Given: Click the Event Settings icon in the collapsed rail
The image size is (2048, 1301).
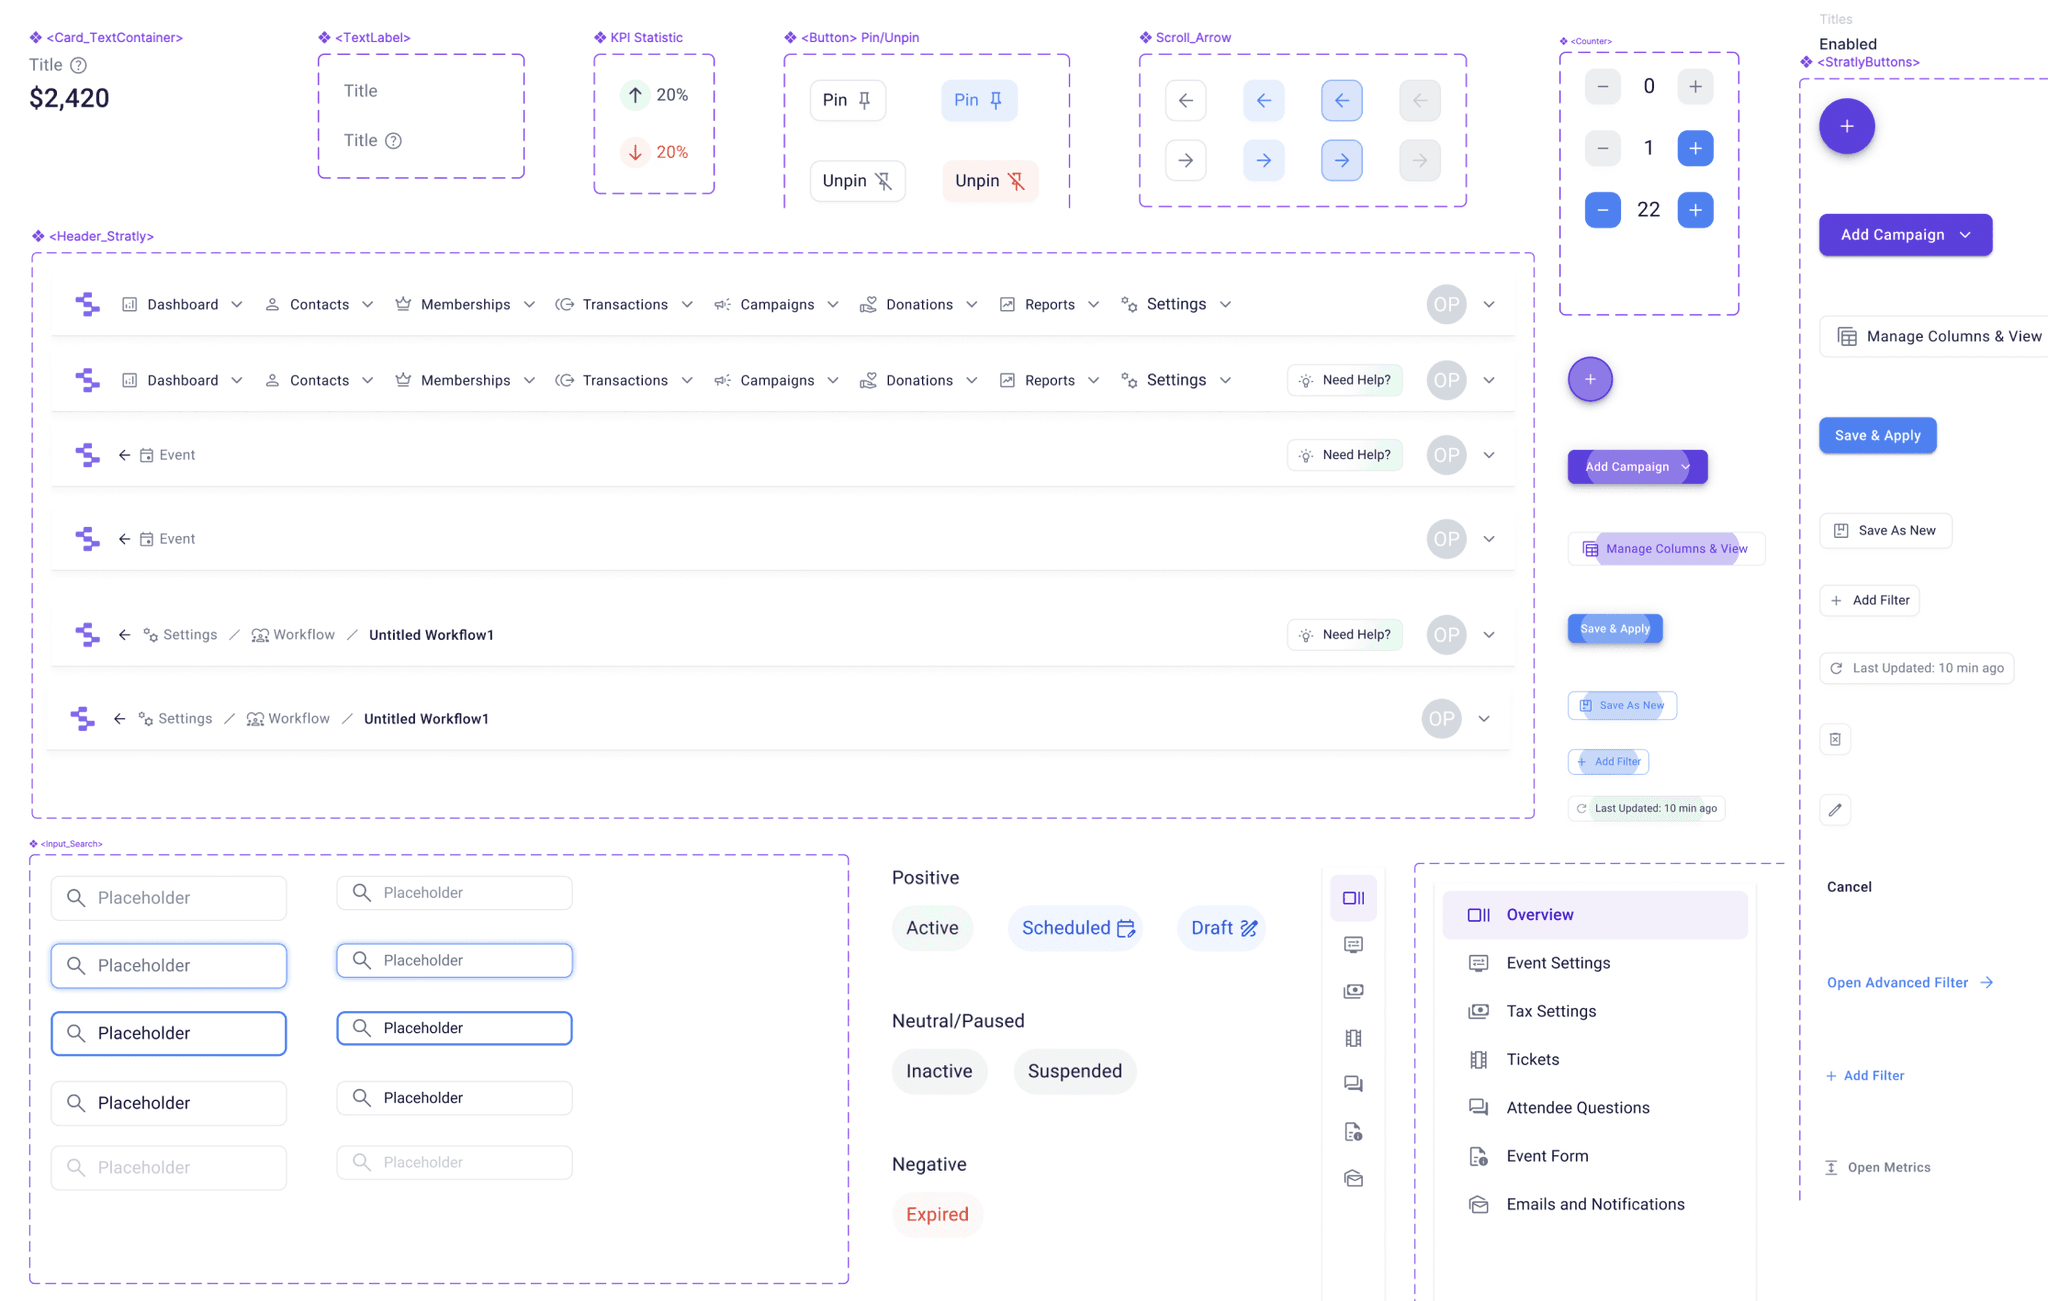Looking at the screenshot, I should pos(1353,944).
